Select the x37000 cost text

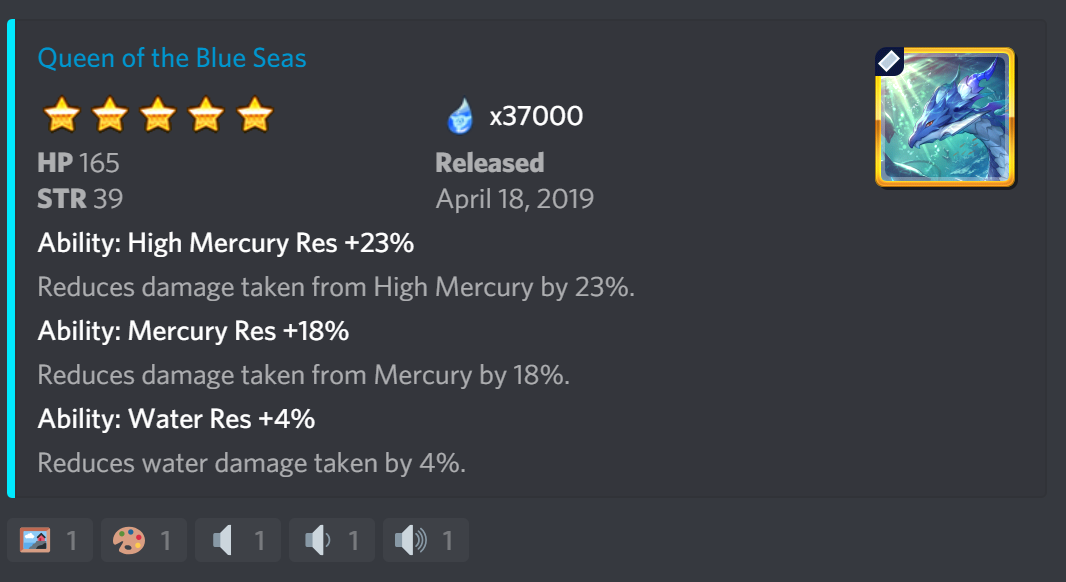[536, 116]
